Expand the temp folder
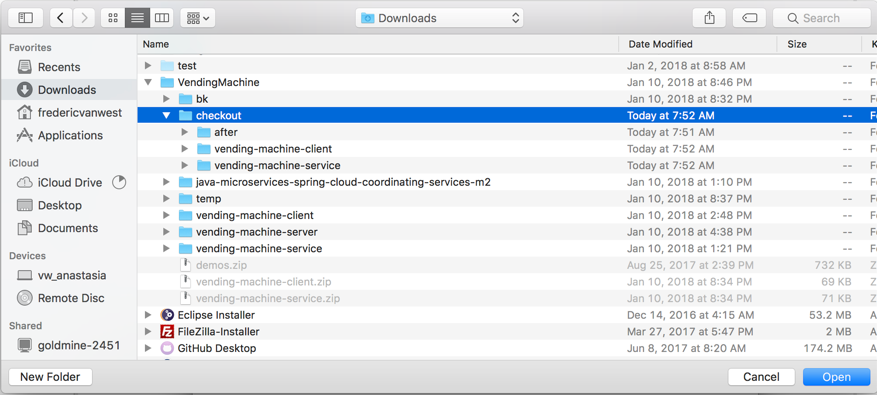The image size is (877, 395). click(166, 199)
